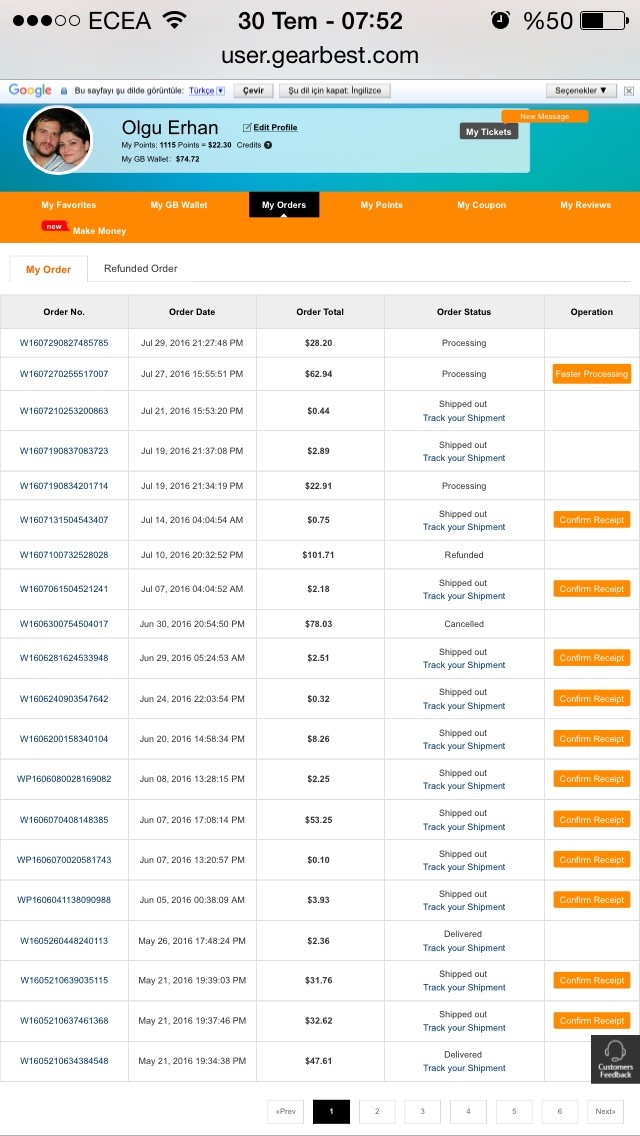Viewport: 640px width, 1136px height.
Task: Tap the alarm clock status icon
Action: click(x=500, y=20)
